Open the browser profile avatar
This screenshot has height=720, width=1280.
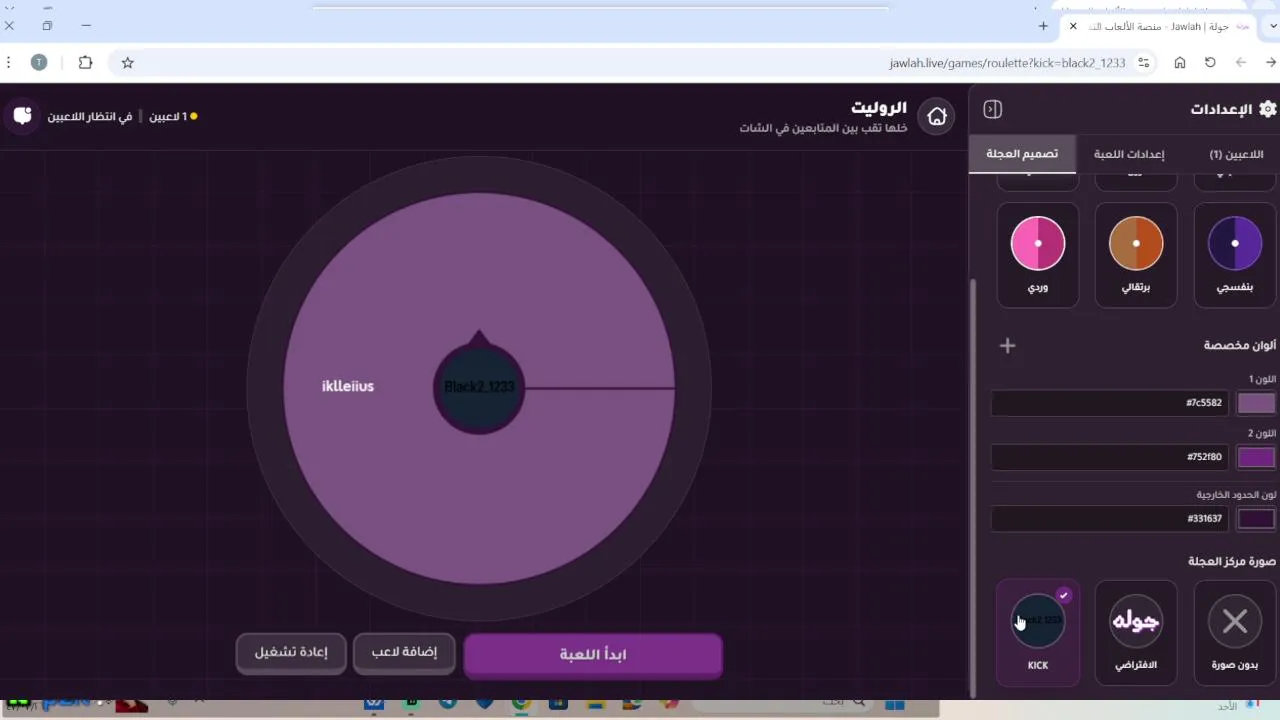[x=39, y=62]
